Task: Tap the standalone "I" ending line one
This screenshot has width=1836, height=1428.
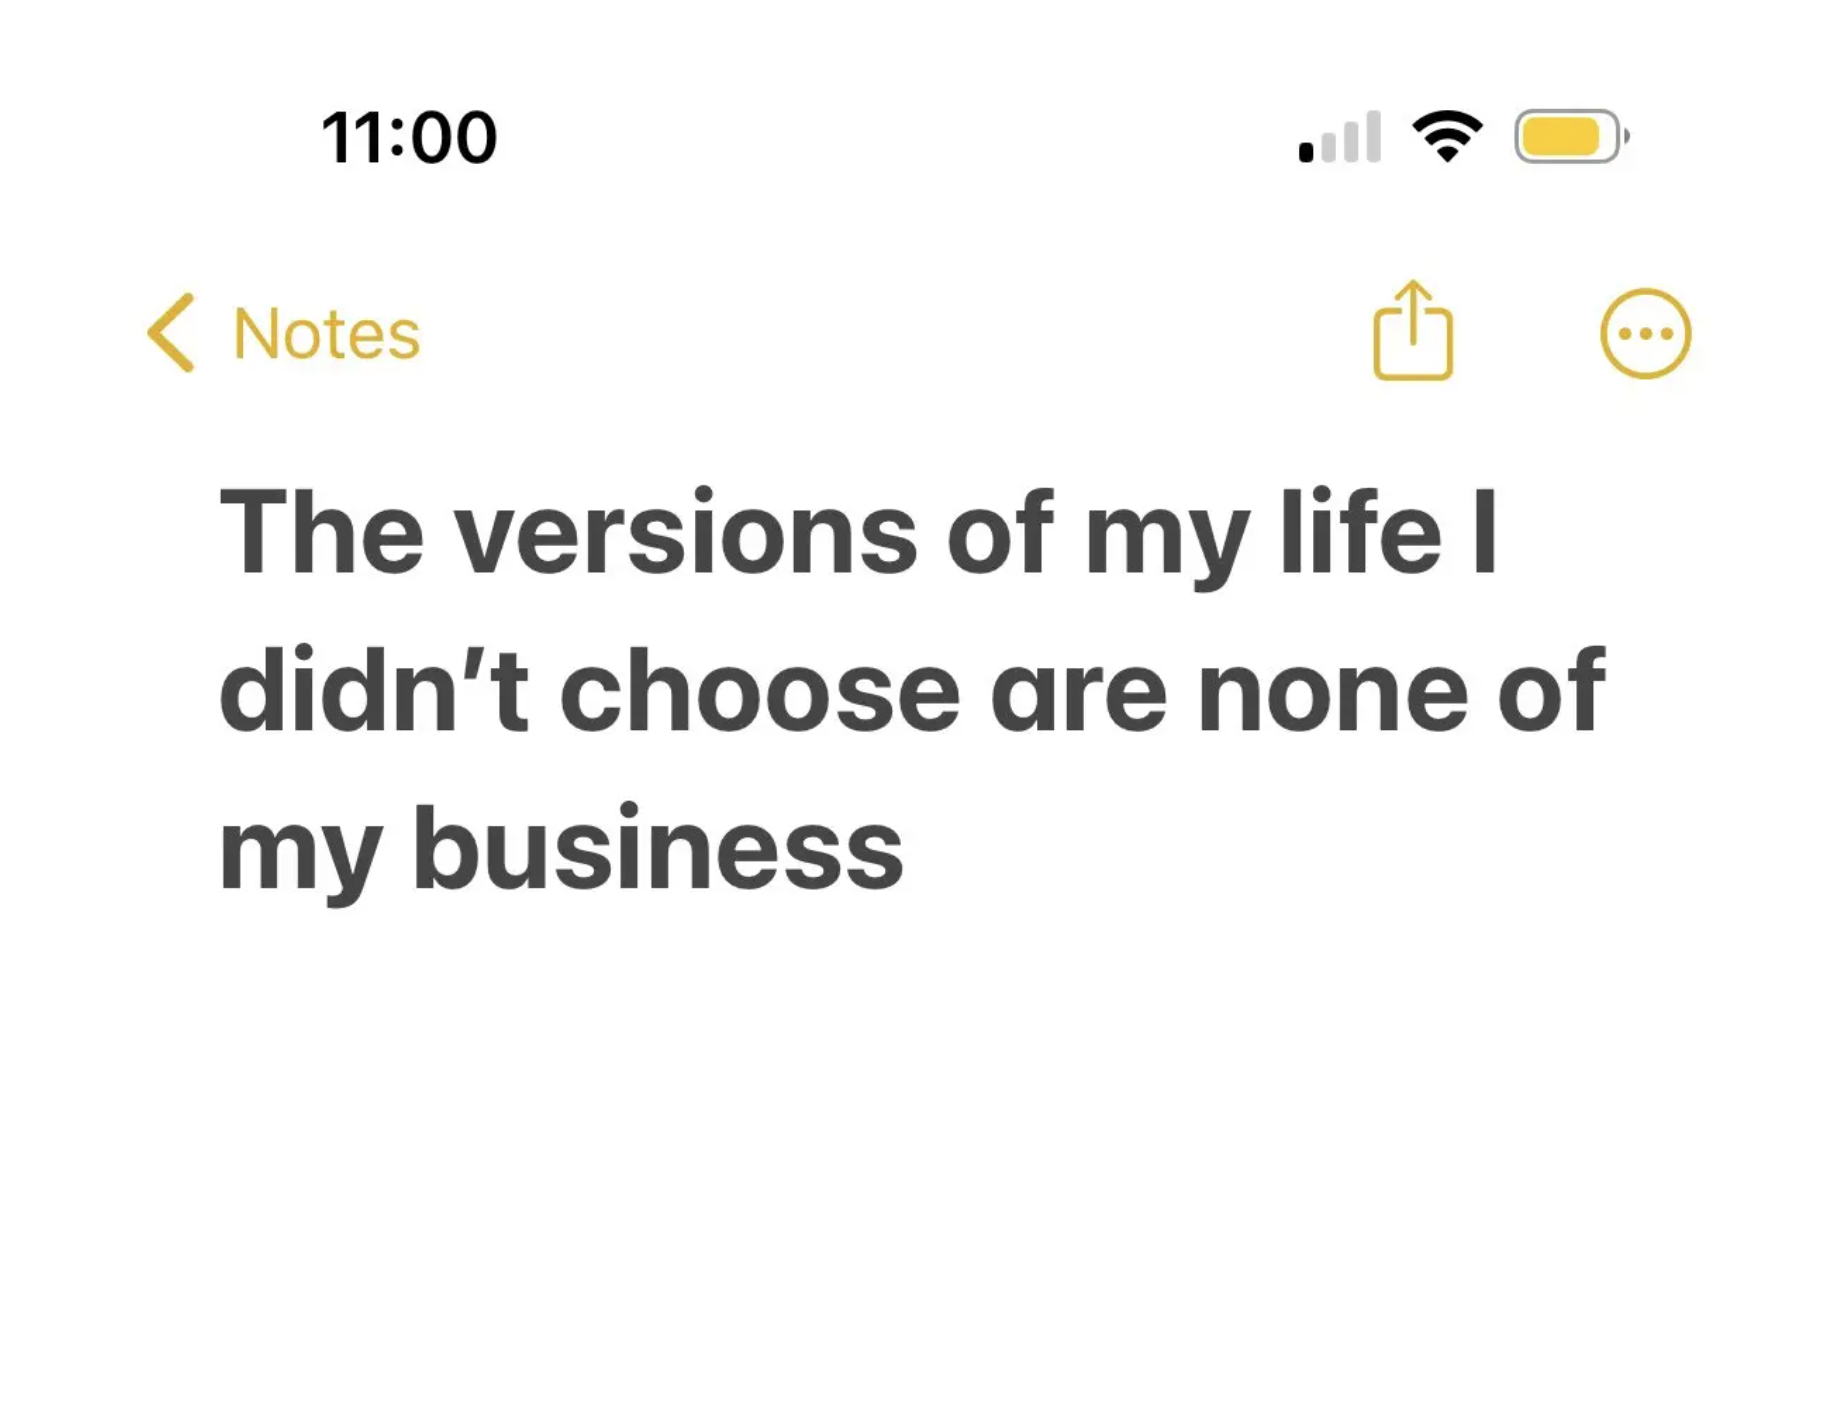Action: pos(1485,532)
